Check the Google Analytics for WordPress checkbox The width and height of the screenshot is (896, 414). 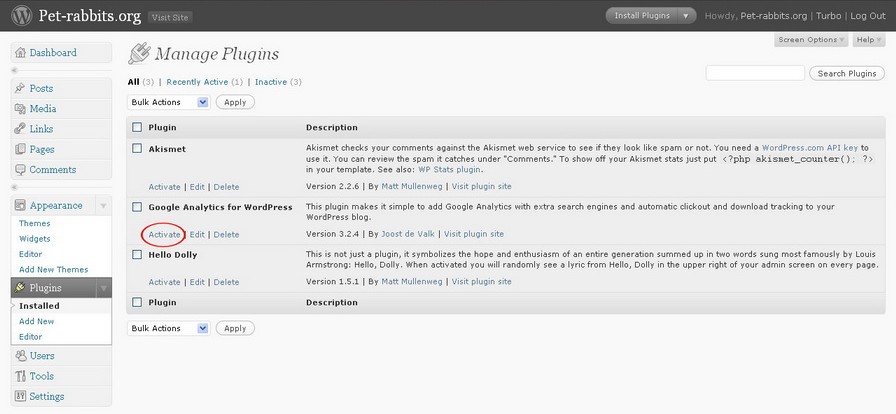click(x=137, y=207)
